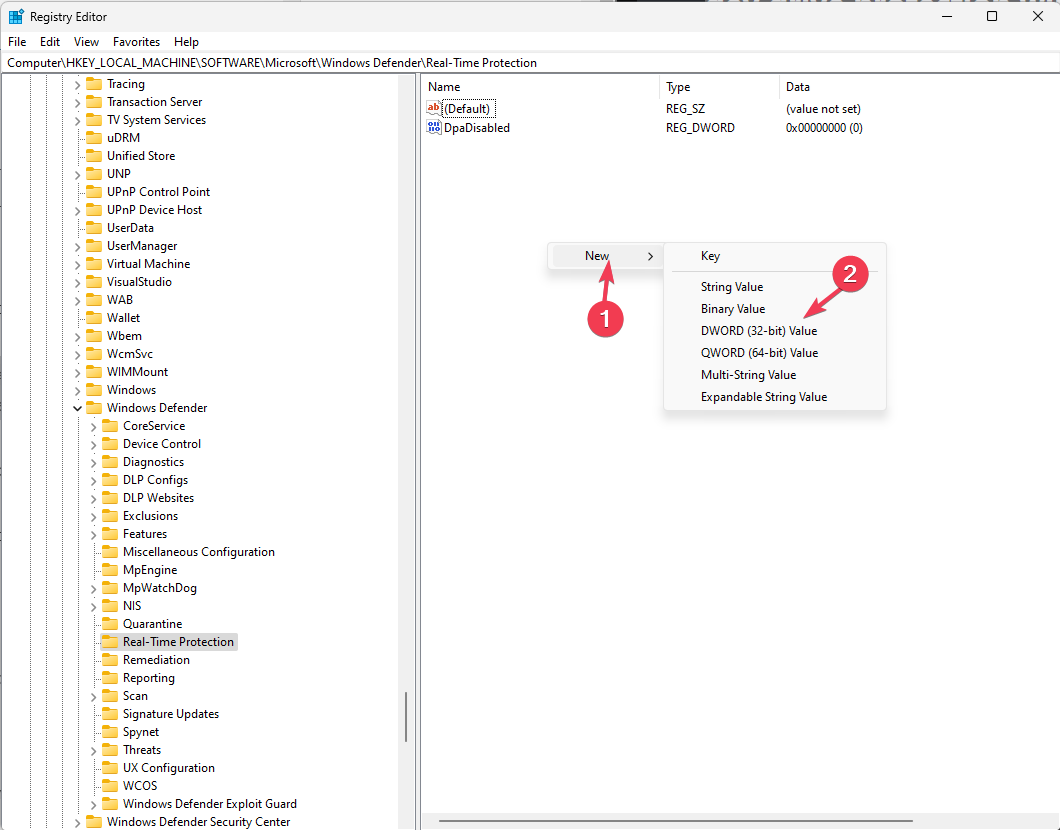This screenshot has width=1060, height=830.
Task: Select the DLP Websites tree item
Action: pyautogui.click(x=158, y=497)
